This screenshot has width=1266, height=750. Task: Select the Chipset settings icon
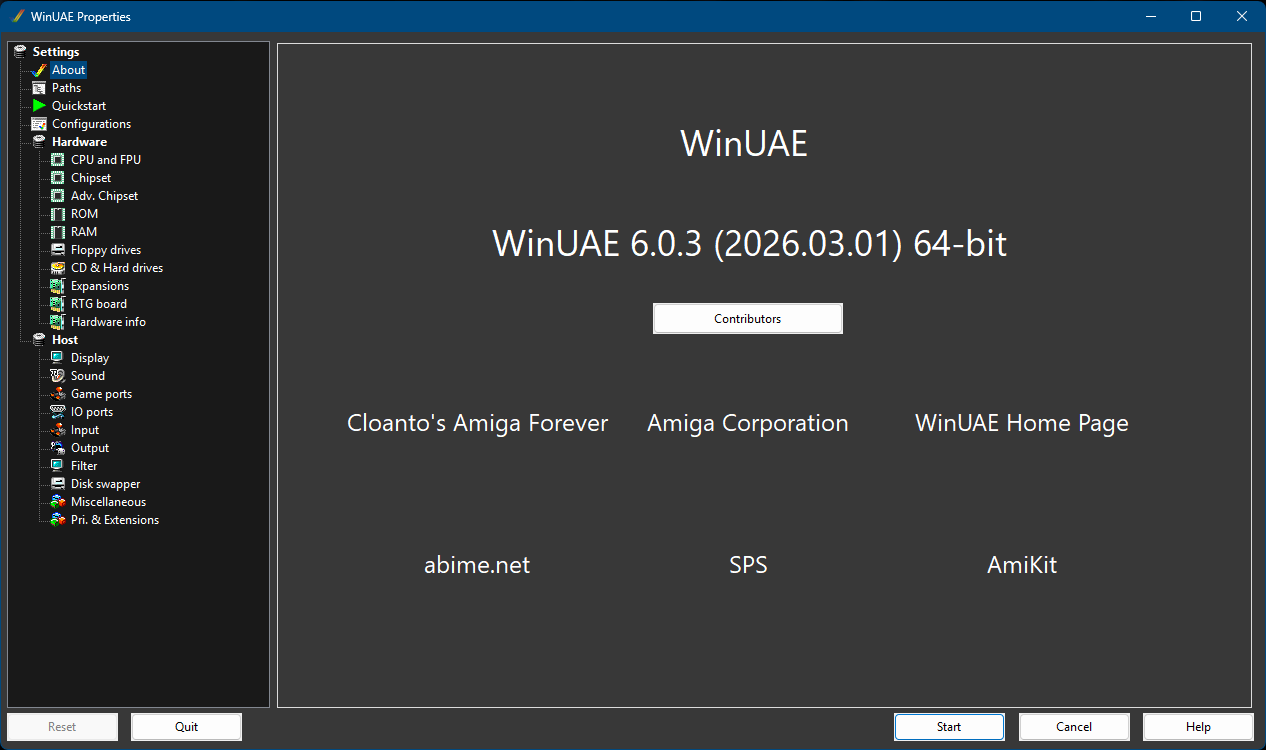pos(89,177)
